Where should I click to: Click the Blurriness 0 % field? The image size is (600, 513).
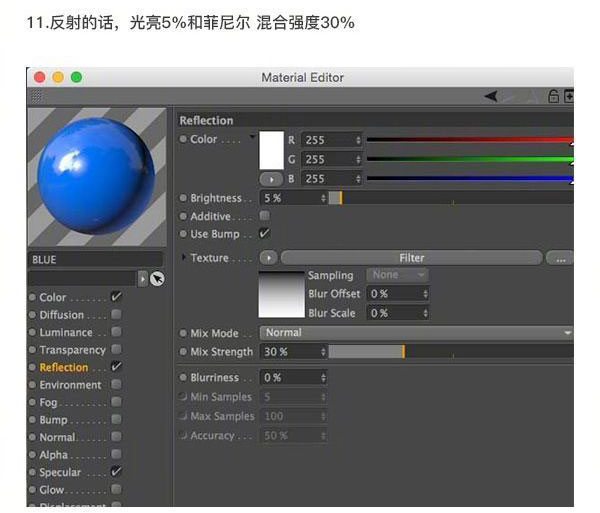click(293, 378)
